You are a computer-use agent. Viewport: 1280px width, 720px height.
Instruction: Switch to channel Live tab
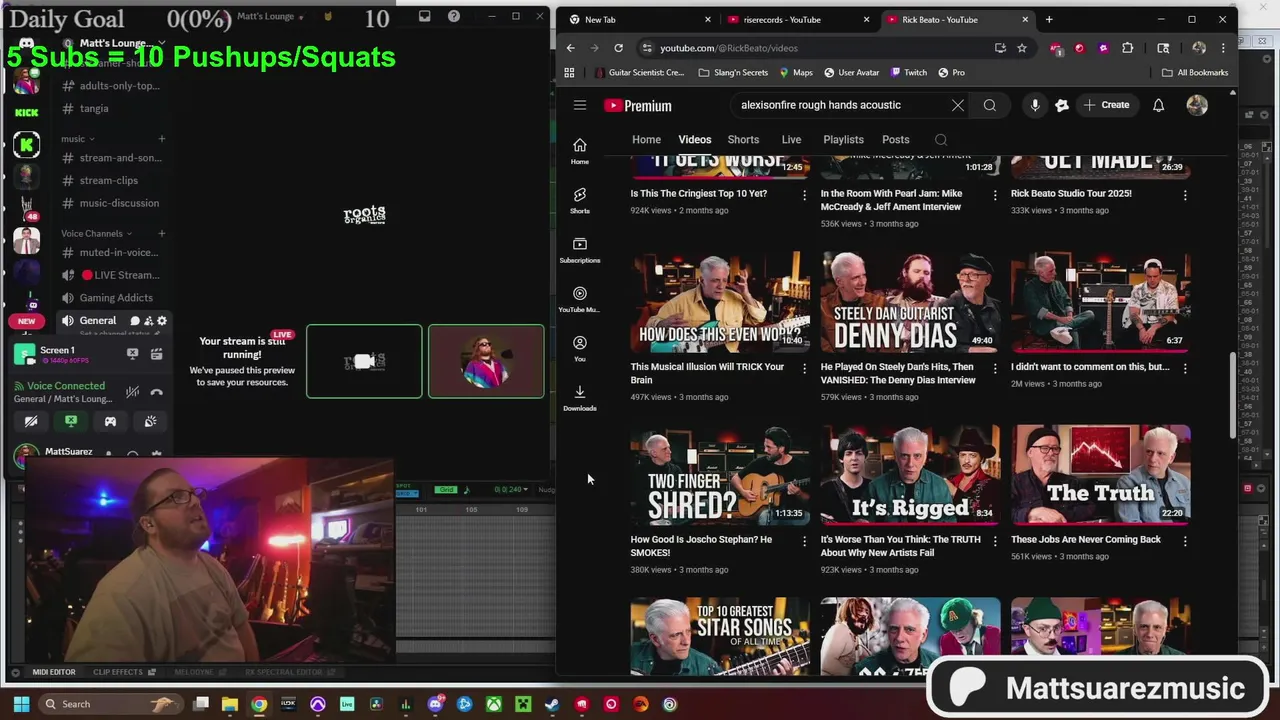791,140
